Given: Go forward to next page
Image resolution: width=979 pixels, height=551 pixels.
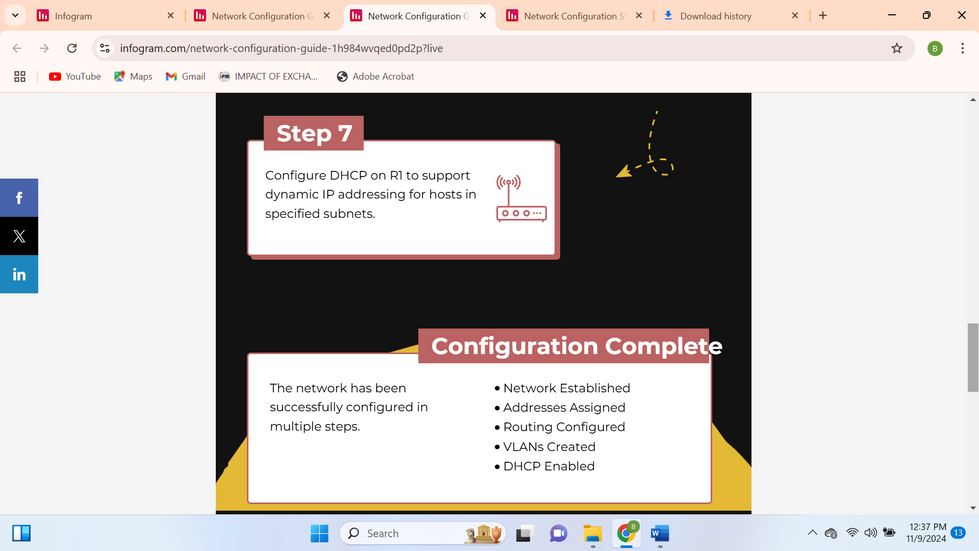Looking at the screenshot, I should coord(44,48).
